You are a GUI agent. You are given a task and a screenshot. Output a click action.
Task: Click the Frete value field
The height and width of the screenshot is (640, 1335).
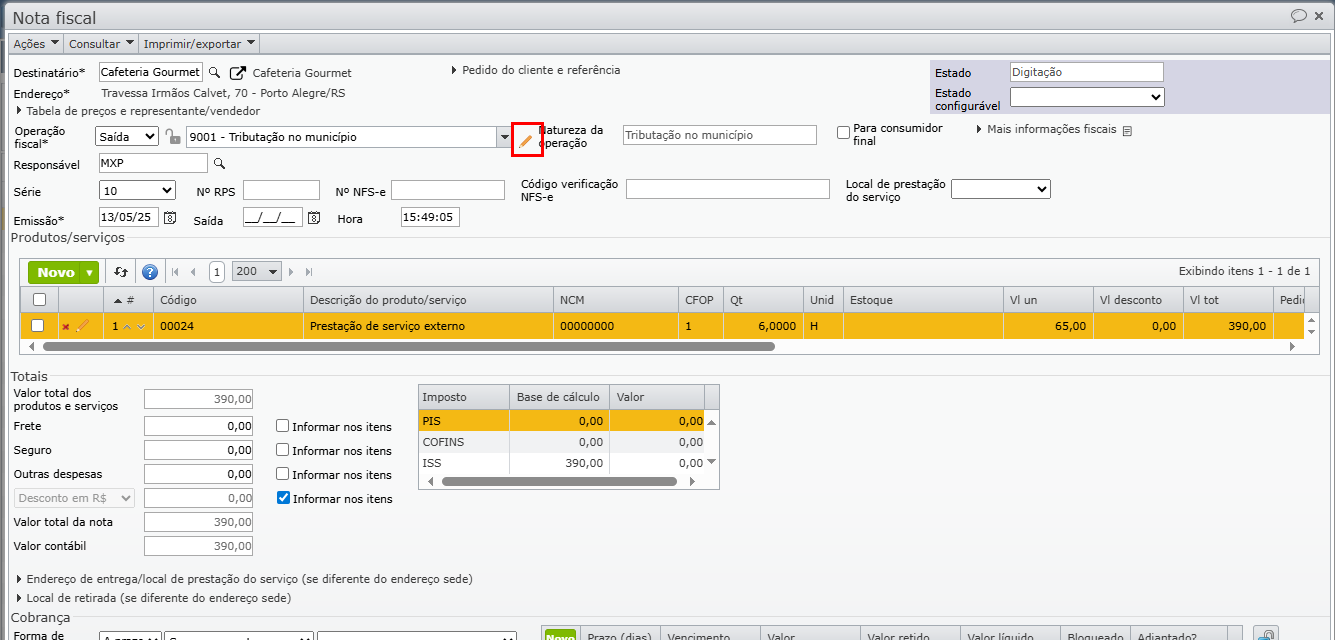pyautogui.click(x=198, y=426)
